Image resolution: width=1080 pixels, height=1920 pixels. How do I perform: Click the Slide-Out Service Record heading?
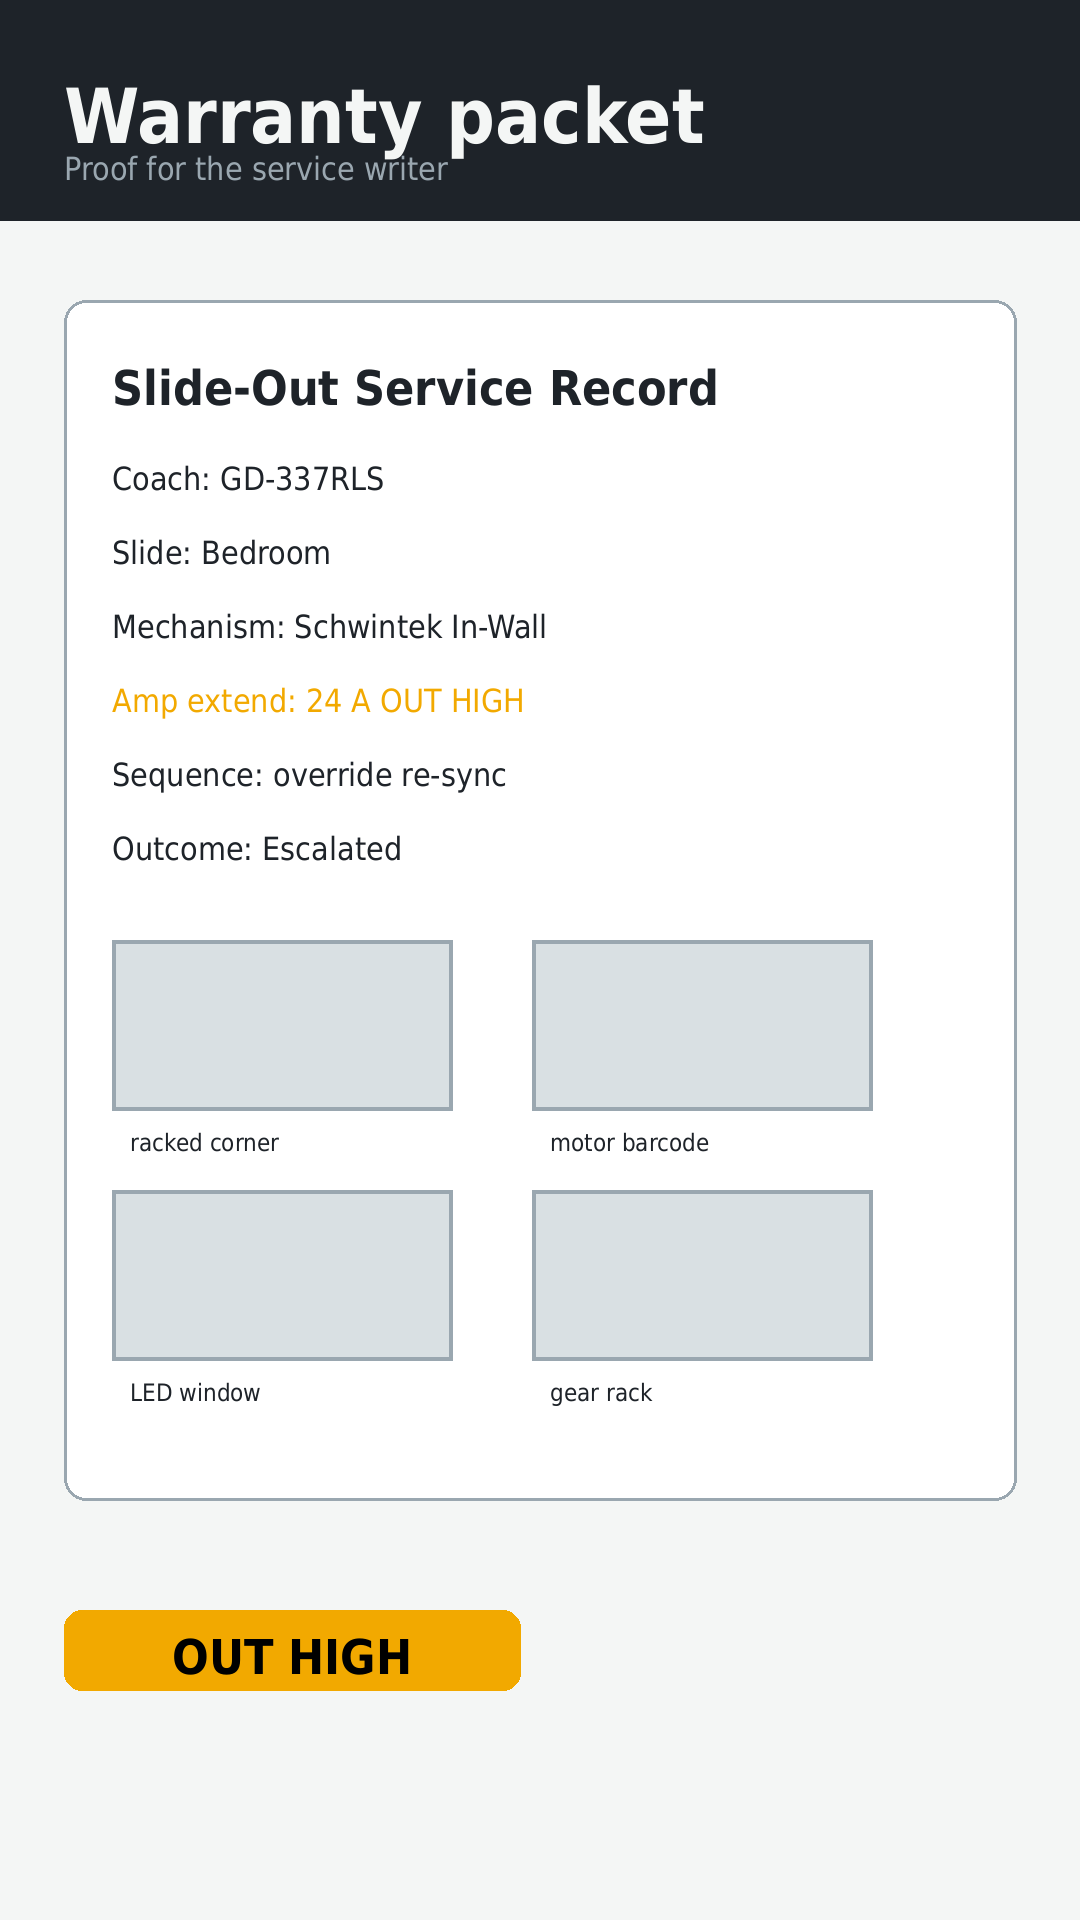coord(415,388)
